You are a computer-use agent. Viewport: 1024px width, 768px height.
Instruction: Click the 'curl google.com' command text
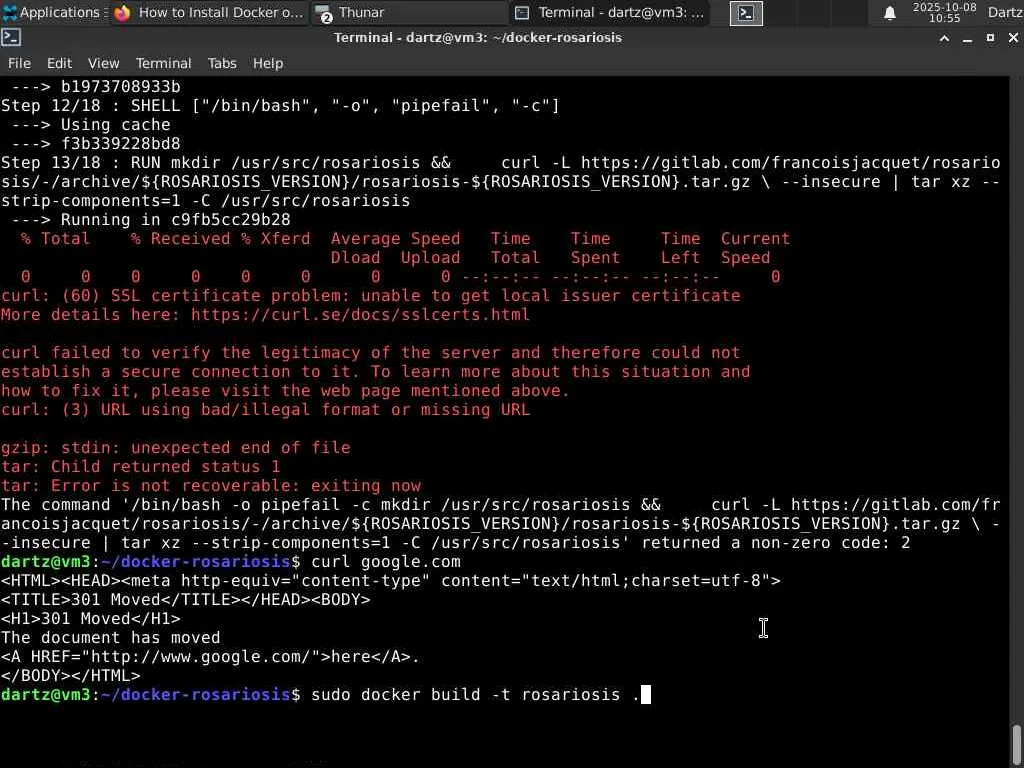[385, 562]
